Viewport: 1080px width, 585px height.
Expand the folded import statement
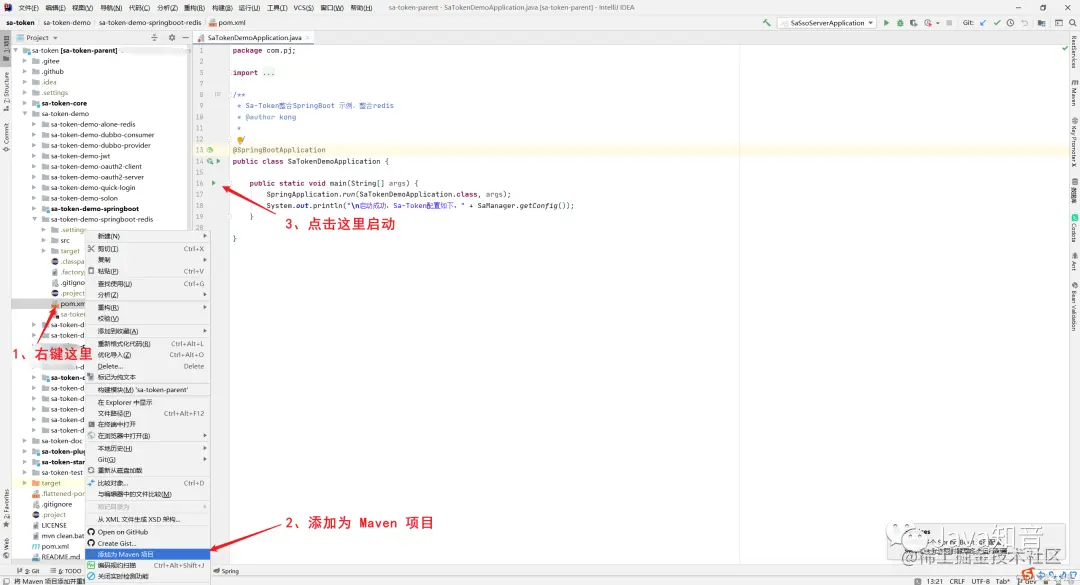point(268,72)
